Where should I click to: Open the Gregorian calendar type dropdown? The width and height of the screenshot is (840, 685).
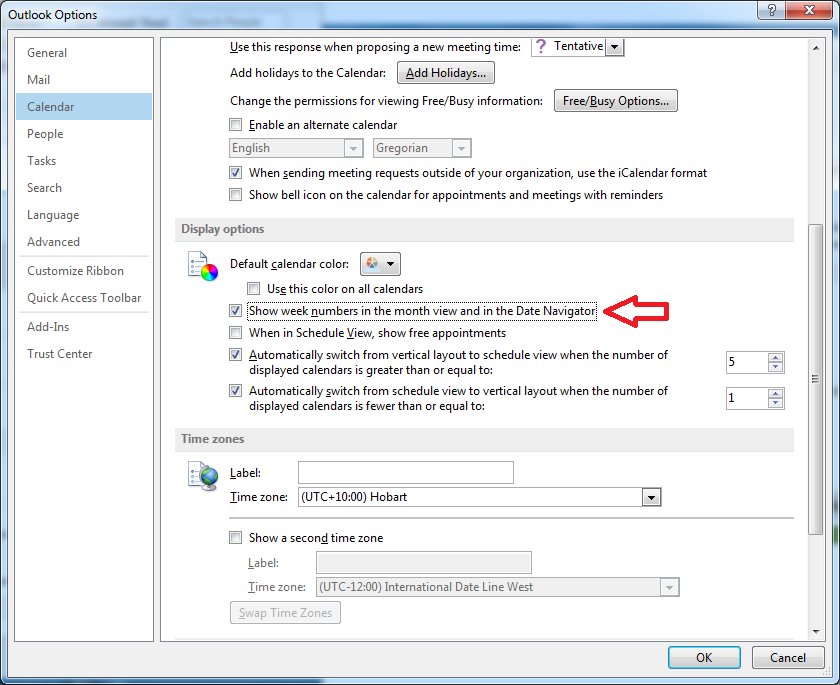click(461, 148)
